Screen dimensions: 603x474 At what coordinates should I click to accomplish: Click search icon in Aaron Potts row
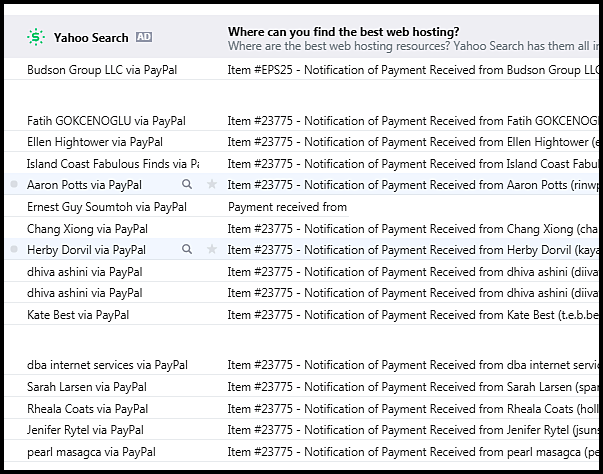click(x=187, y=184)
